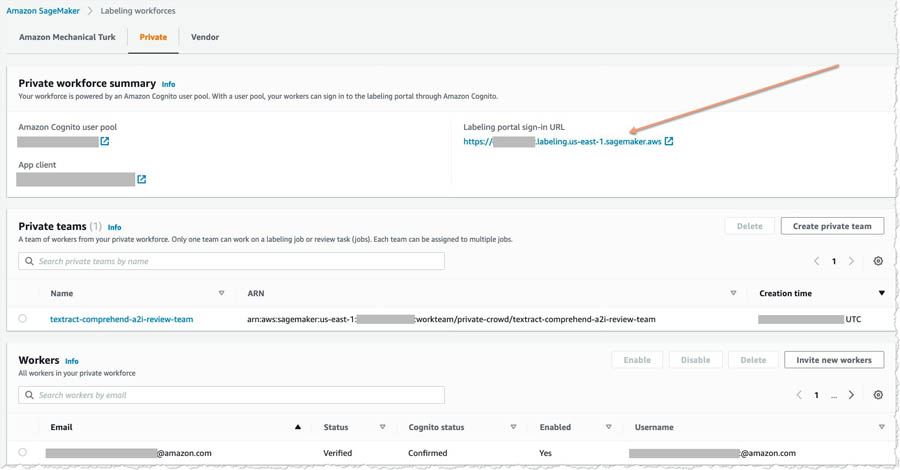Open textract-comprehend-a2i-review-team link
900x470 pixels.
tap(122, 319)
